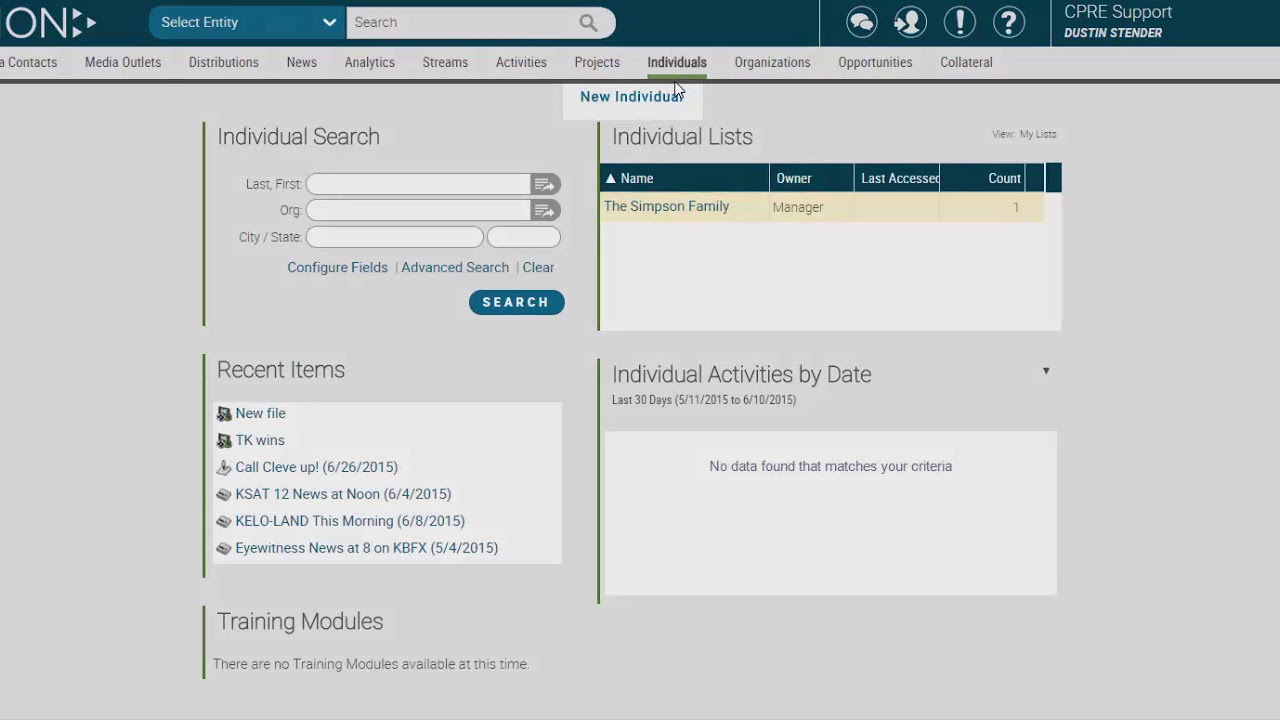Open Eyewitness News at 8 on KBFX
Viewport: 1280px width, 720px height.
tap(366, 548)
